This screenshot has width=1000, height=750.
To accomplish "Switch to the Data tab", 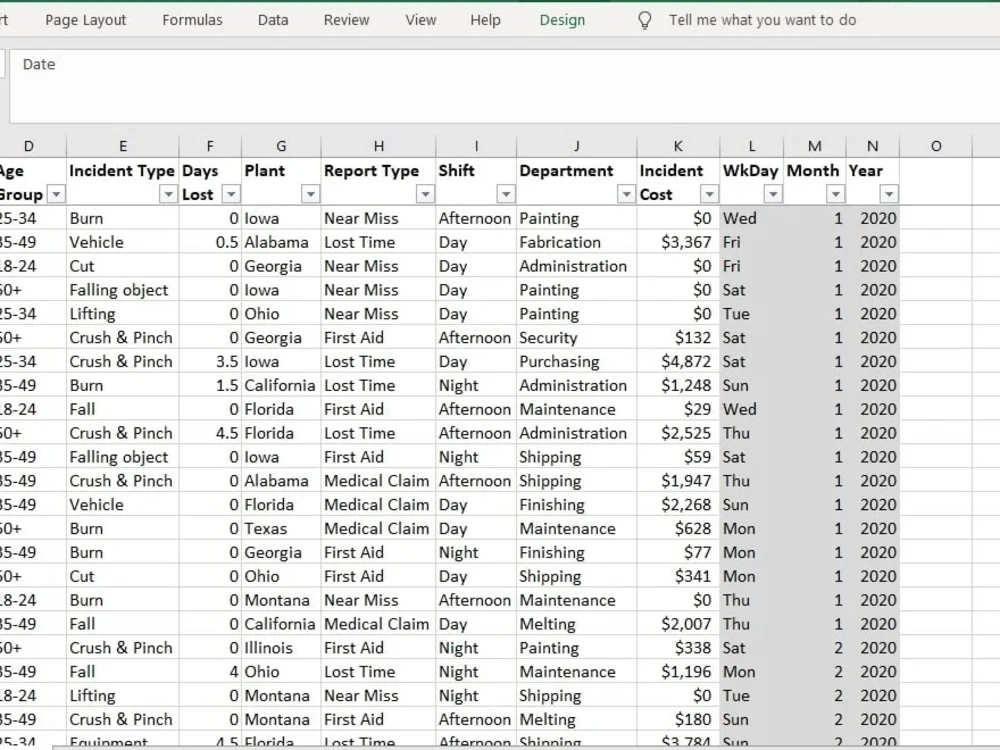I will [x=273, y=20].
